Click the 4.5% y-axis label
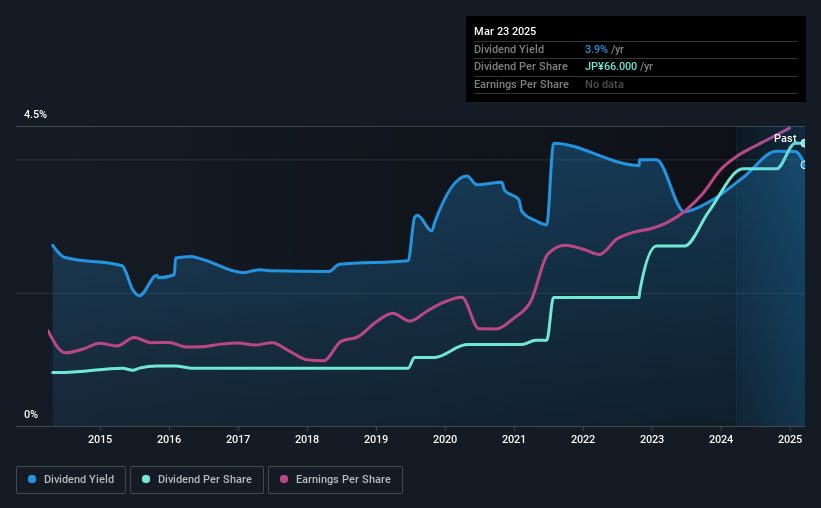Image resolution: width=821 pixels, height=508 pixels. click(36, 115)
